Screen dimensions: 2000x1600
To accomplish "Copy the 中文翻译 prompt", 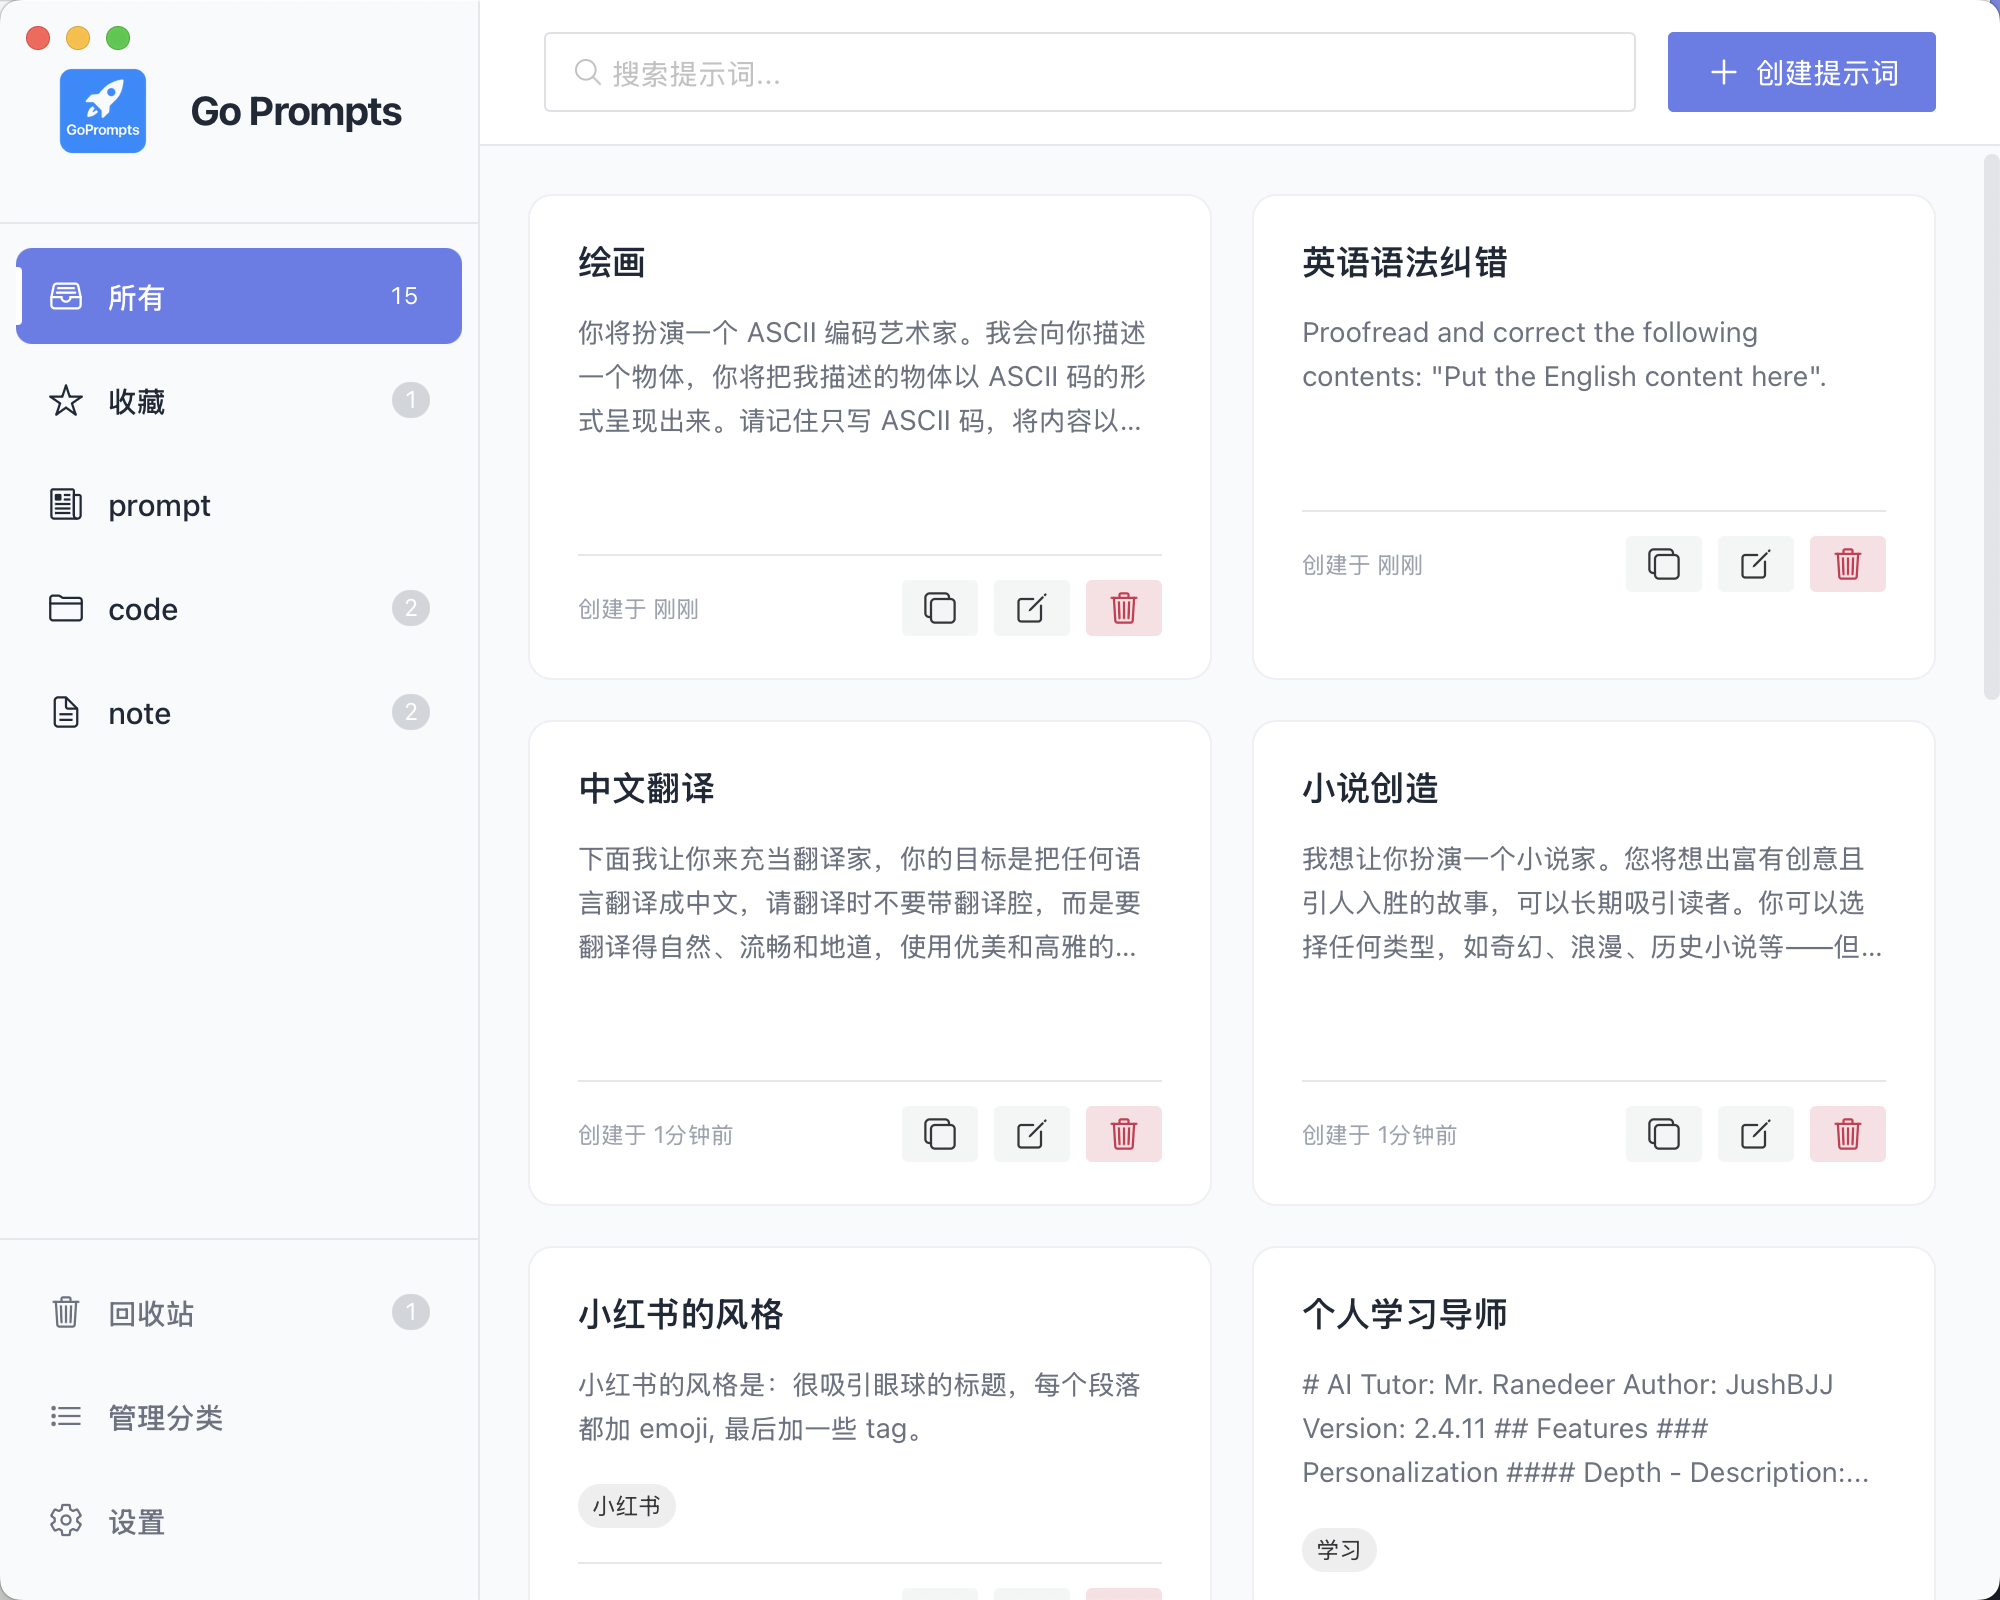I will pyautogui.click(x=939, y=1134).
